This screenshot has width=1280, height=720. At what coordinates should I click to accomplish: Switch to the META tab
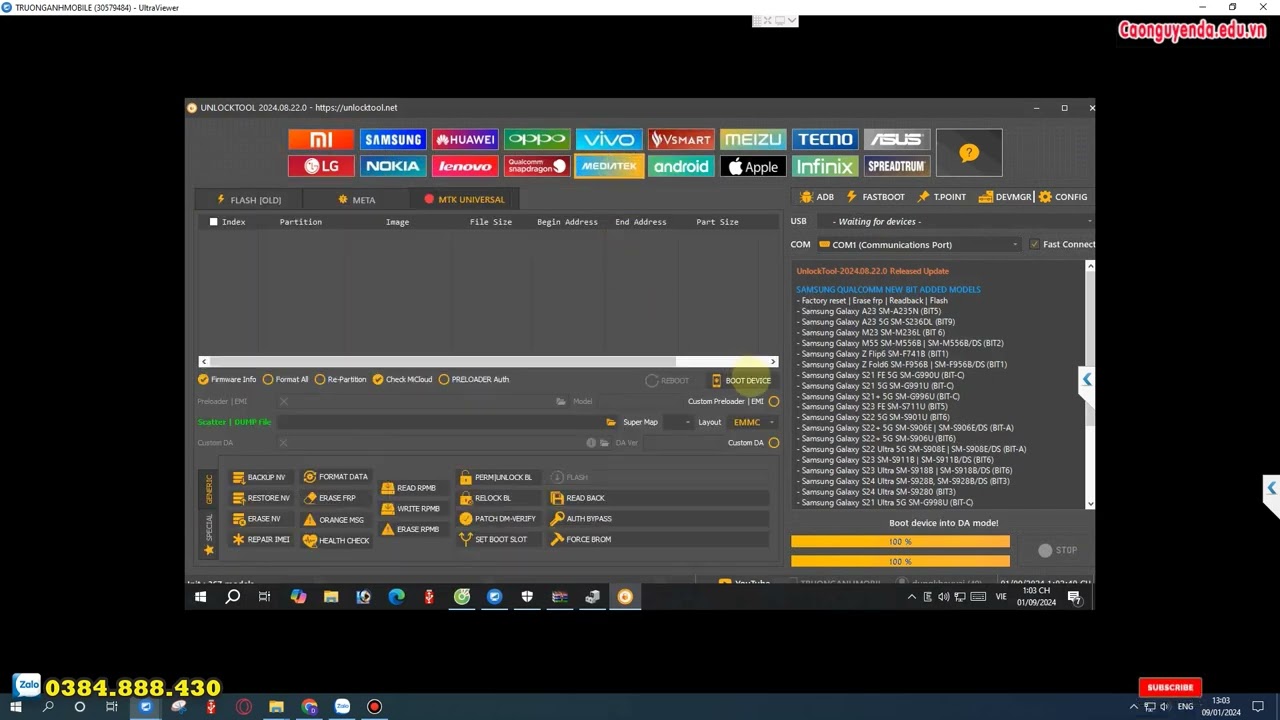(357, 200)
